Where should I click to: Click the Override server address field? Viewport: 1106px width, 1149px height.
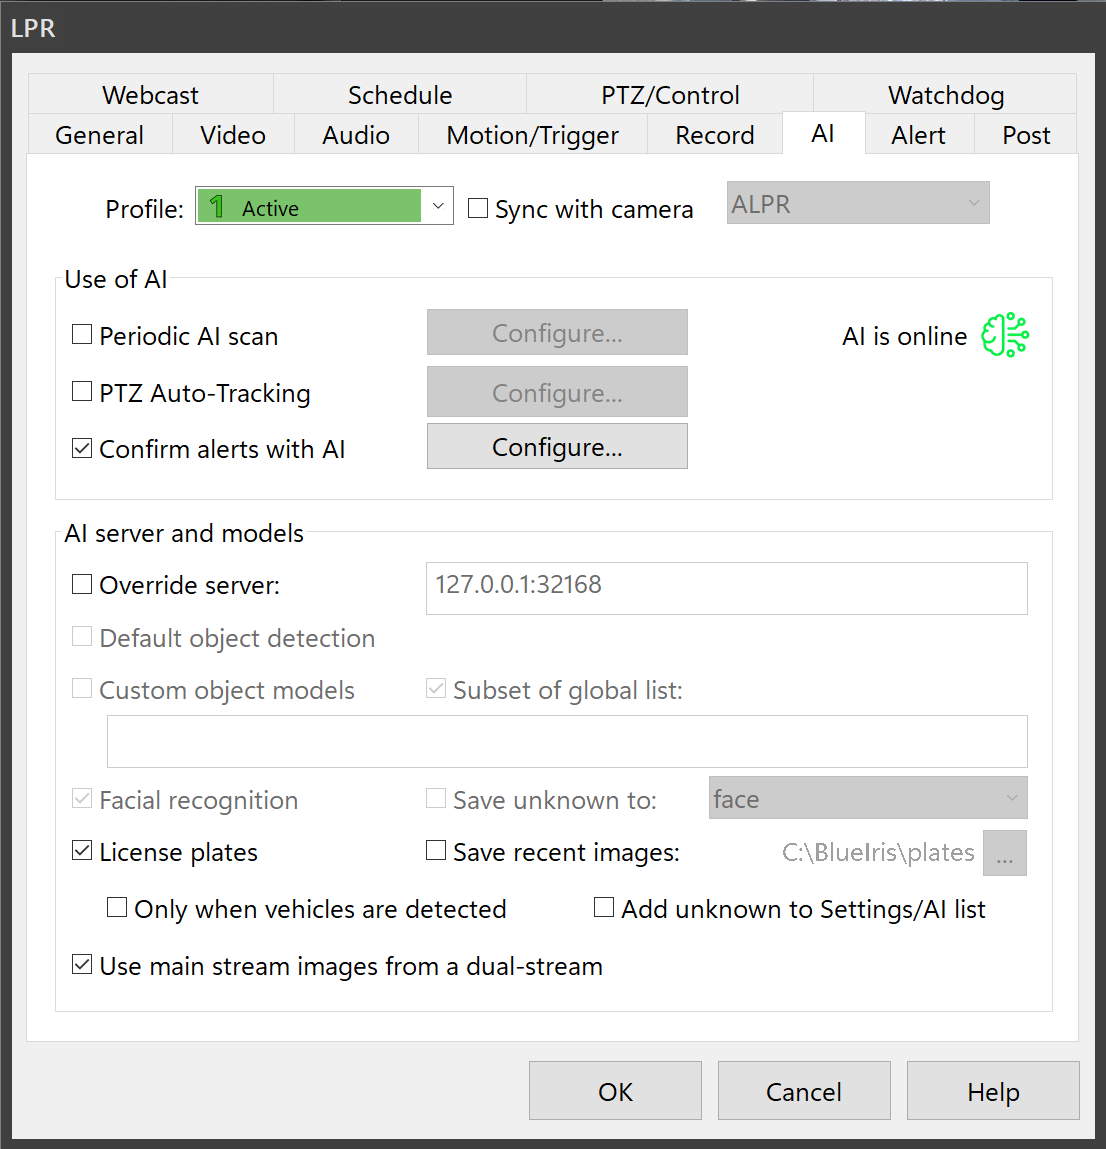click(x=726, y=588)
